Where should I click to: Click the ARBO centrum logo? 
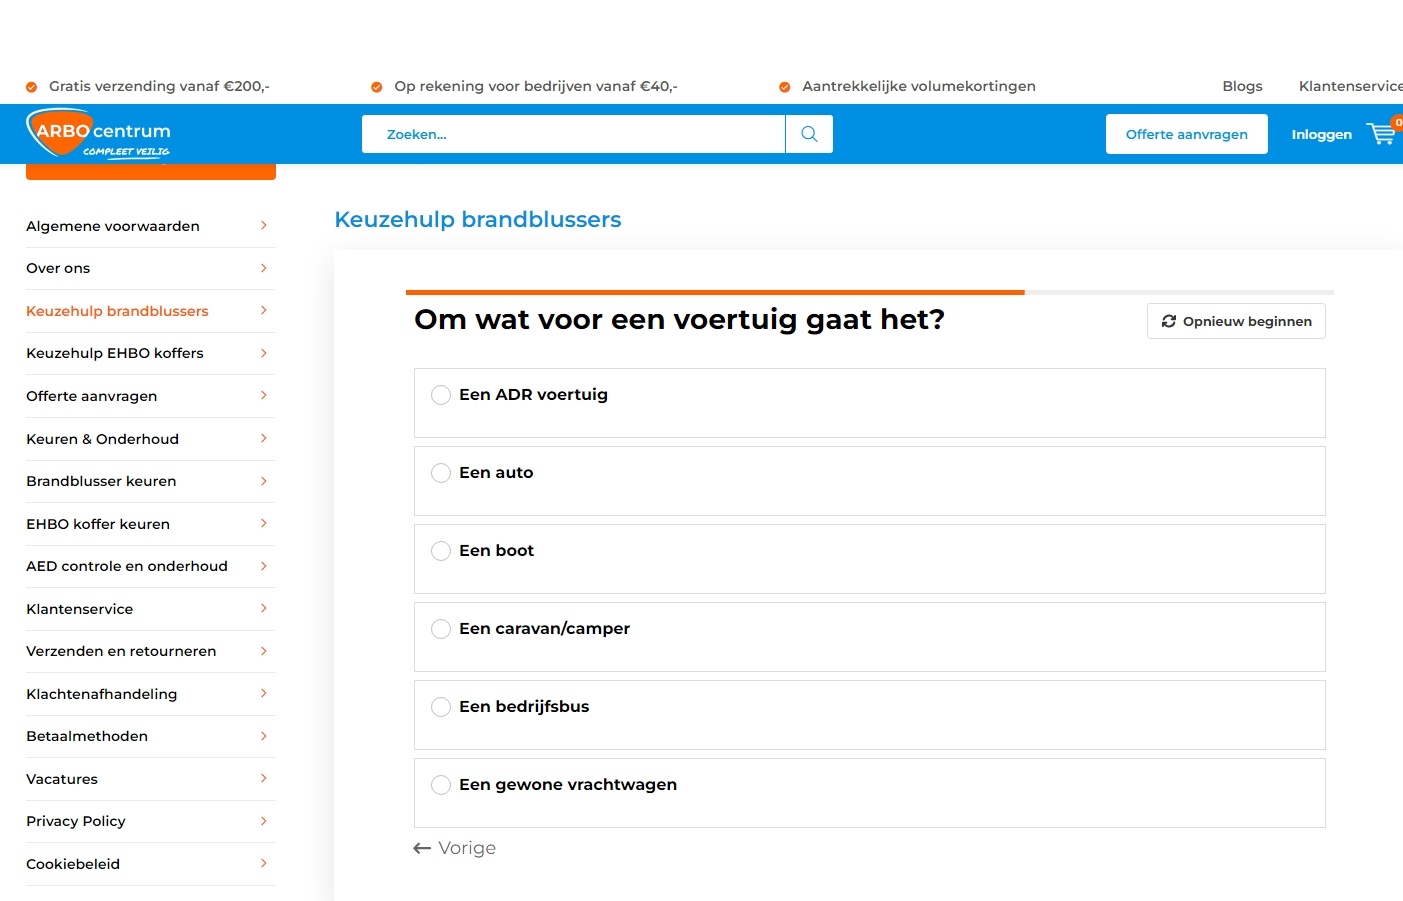pyautogui.click(x=100, y=135)
